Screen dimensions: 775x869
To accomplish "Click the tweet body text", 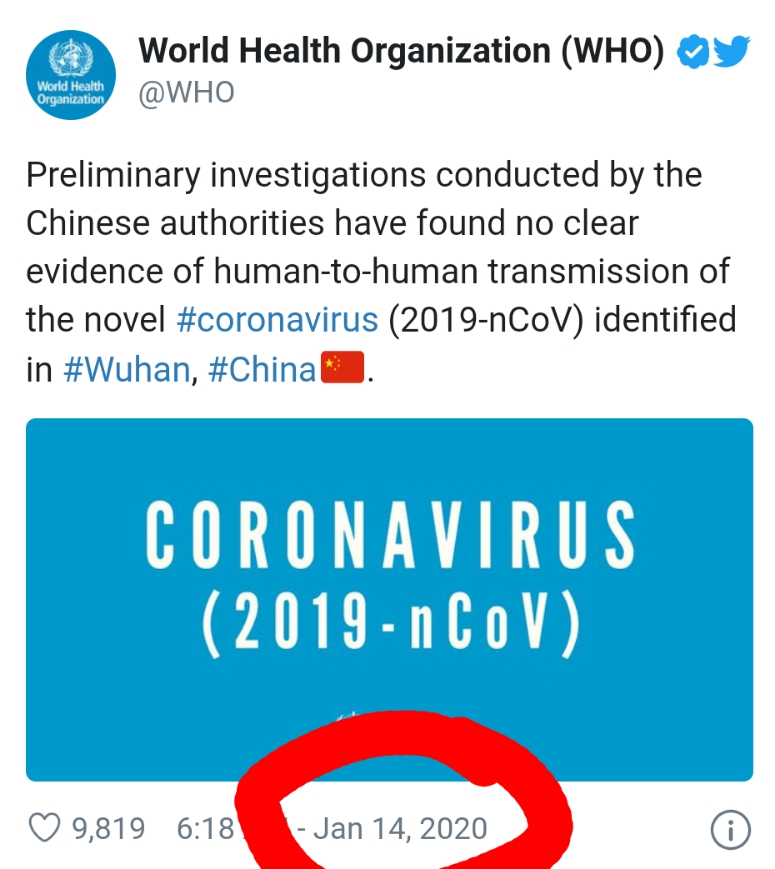I will pyautogui.click(x=381, y=272).
